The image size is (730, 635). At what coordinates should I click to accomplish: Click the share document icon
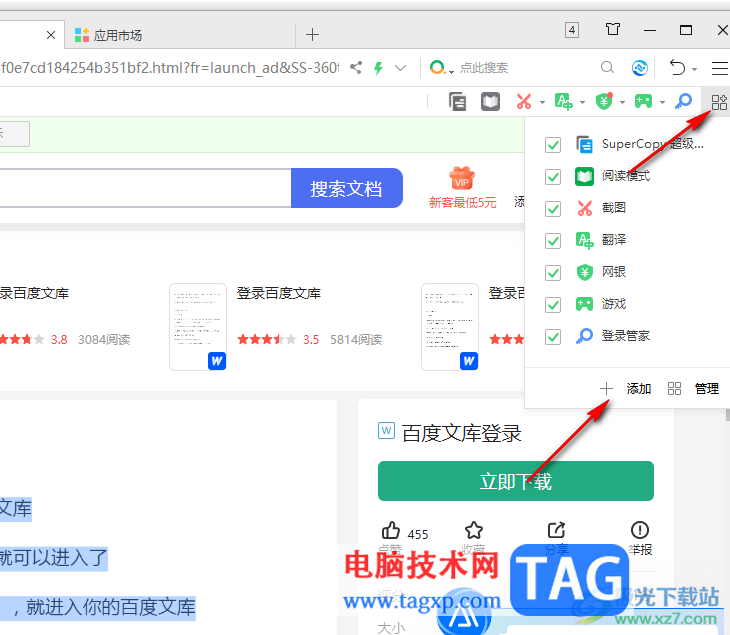point(556,530)
